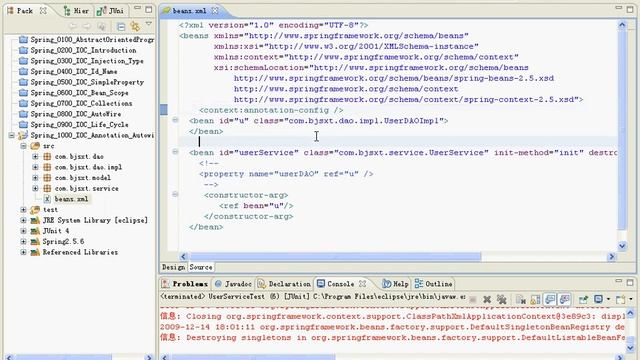Collapse all in Package Explorer
The image size is (640, 360).
(x=121, y=27)
